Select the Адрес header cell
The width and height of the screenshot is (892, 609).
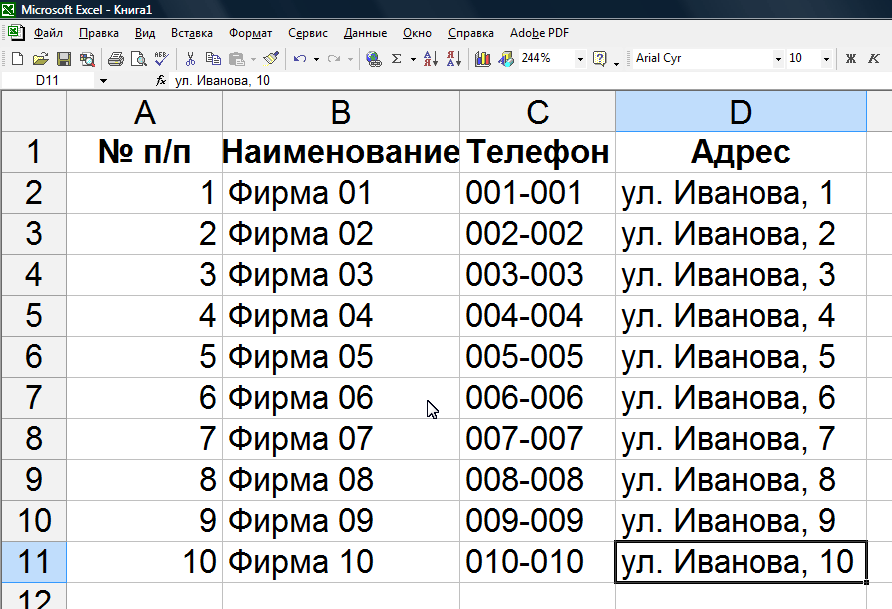pyautogui.click(x=741, y=152)
